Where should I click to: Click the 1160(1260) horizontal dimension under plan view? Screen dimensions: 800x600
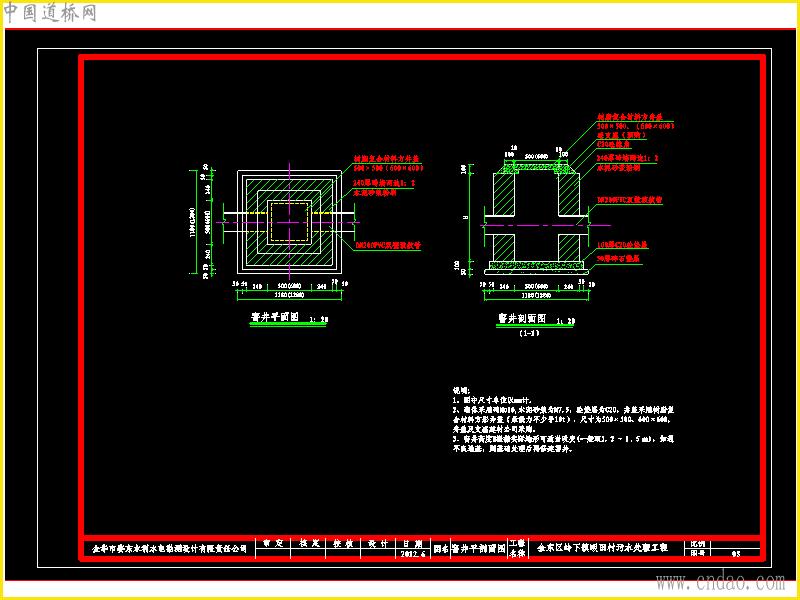tap(289, 294)
